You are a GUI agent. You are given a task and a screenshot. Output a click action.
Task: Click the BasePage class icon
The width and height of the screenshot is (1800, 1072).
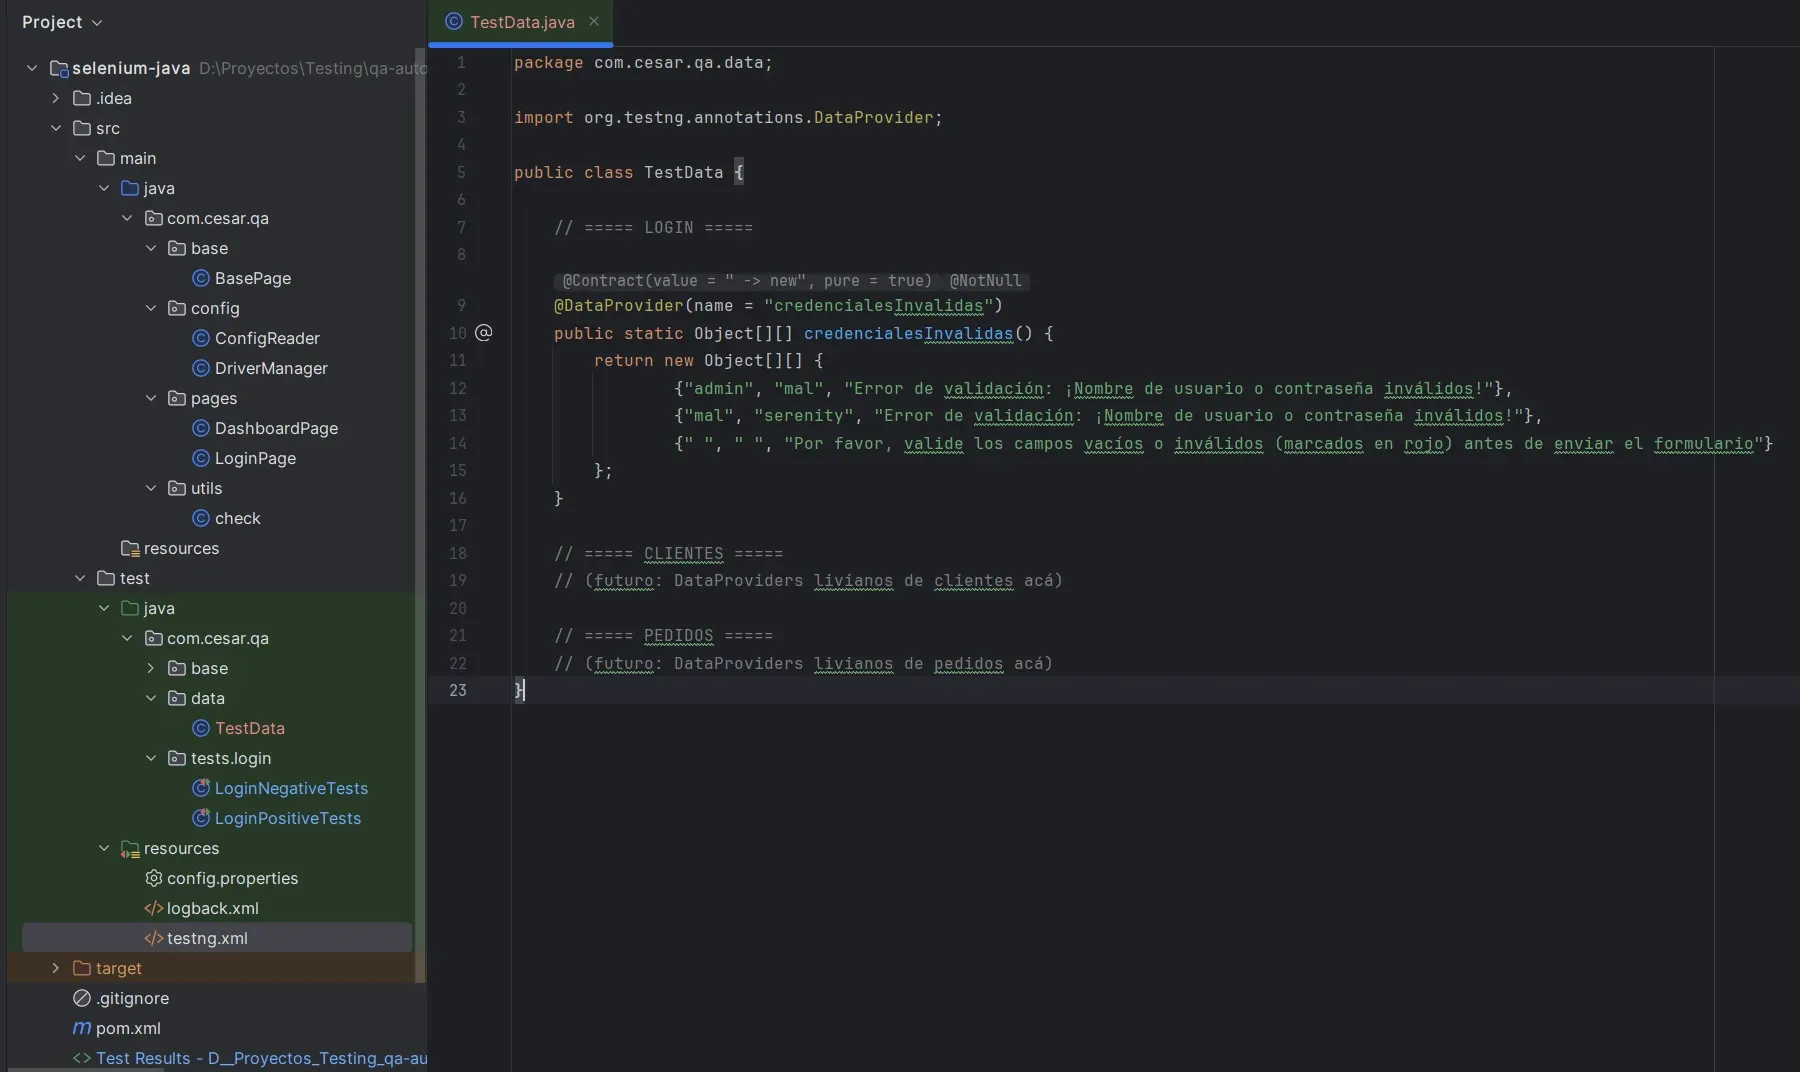tap(199, 278)
